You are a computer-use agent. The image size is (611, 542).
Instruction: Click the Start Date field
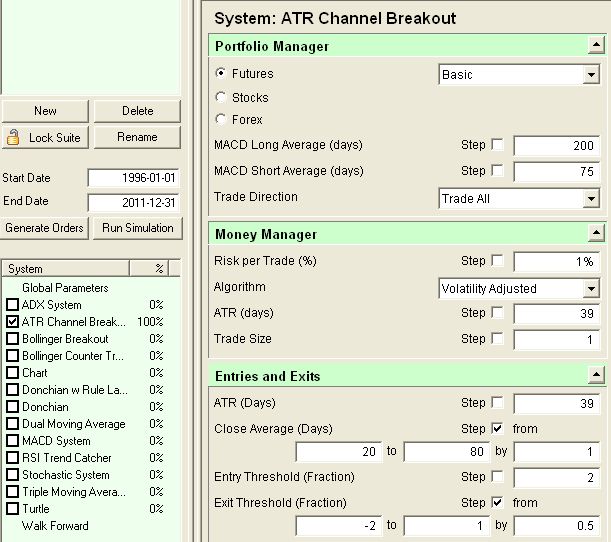(133, 178)
